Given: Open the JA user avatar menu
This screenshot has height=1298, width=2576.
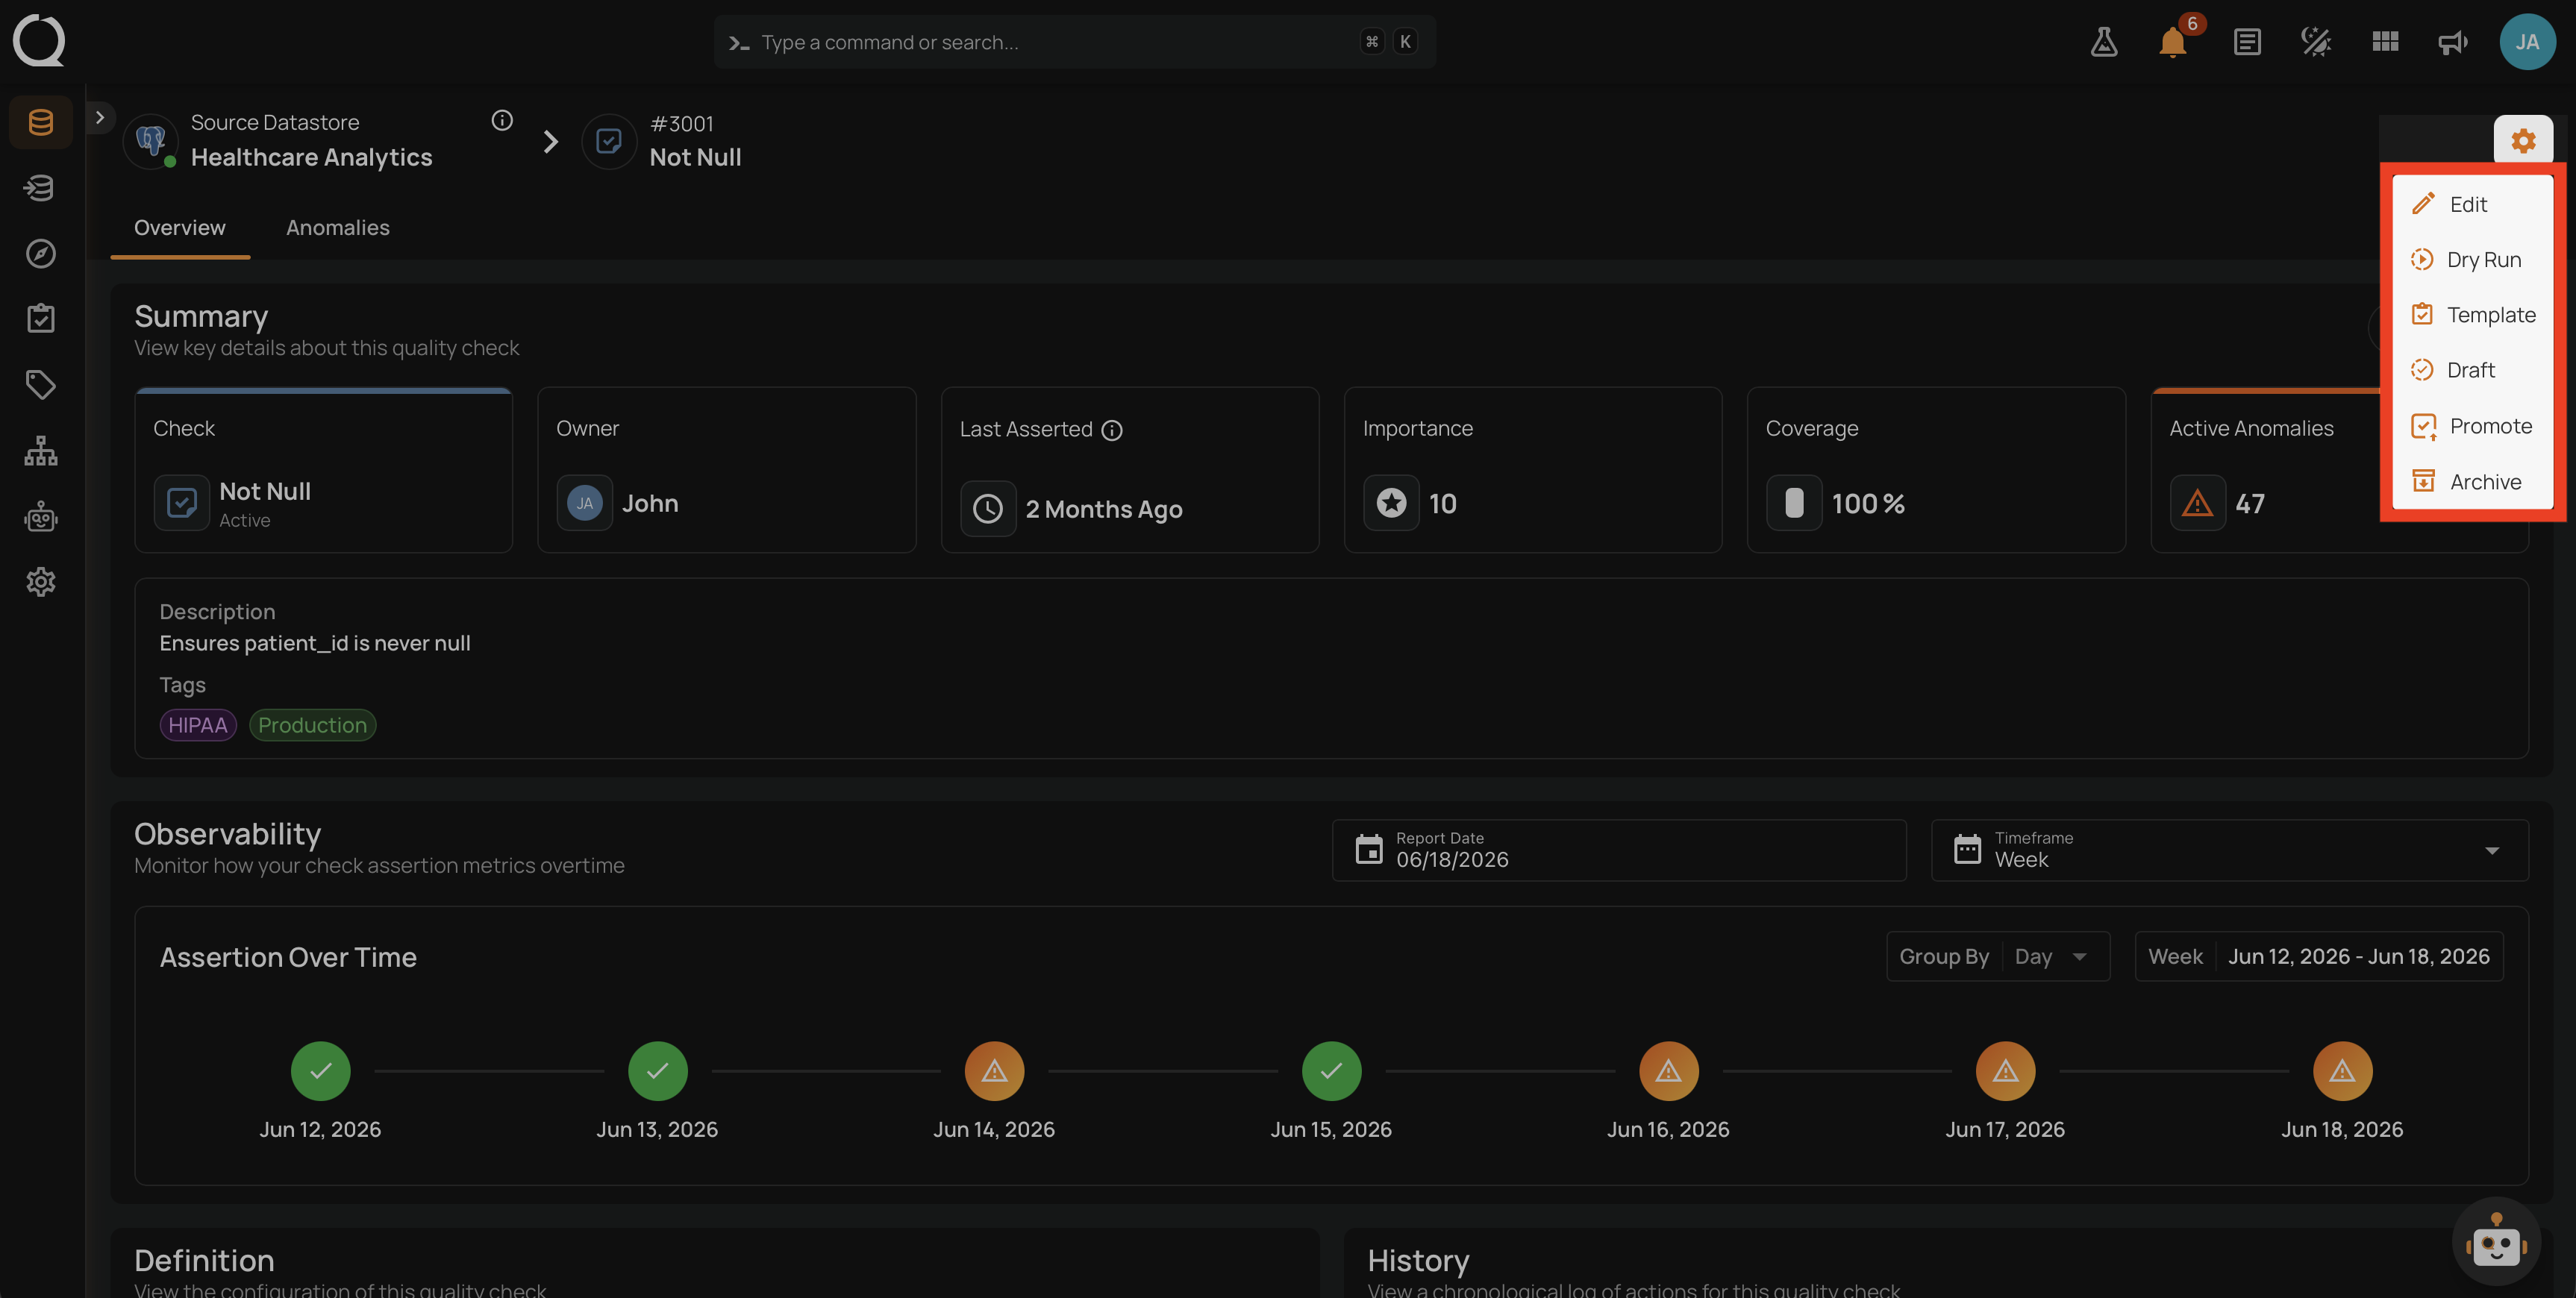Looking at the screenshot, I should coord(2527,42).
